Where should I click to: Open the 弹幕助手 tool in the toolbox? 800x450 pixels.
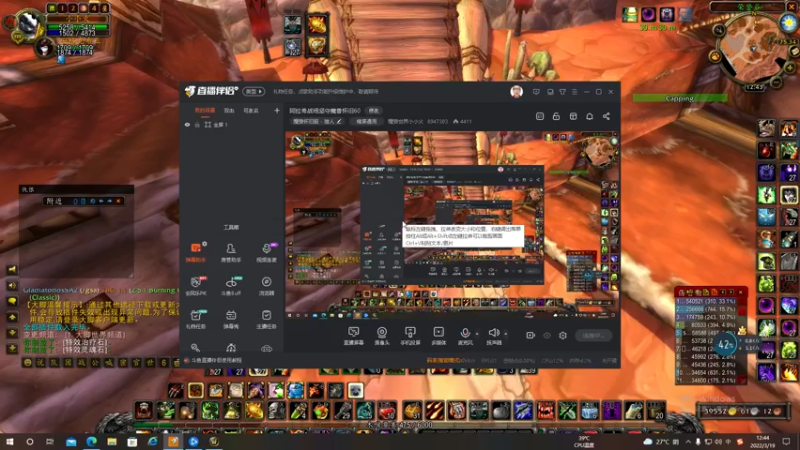(195, 252)
